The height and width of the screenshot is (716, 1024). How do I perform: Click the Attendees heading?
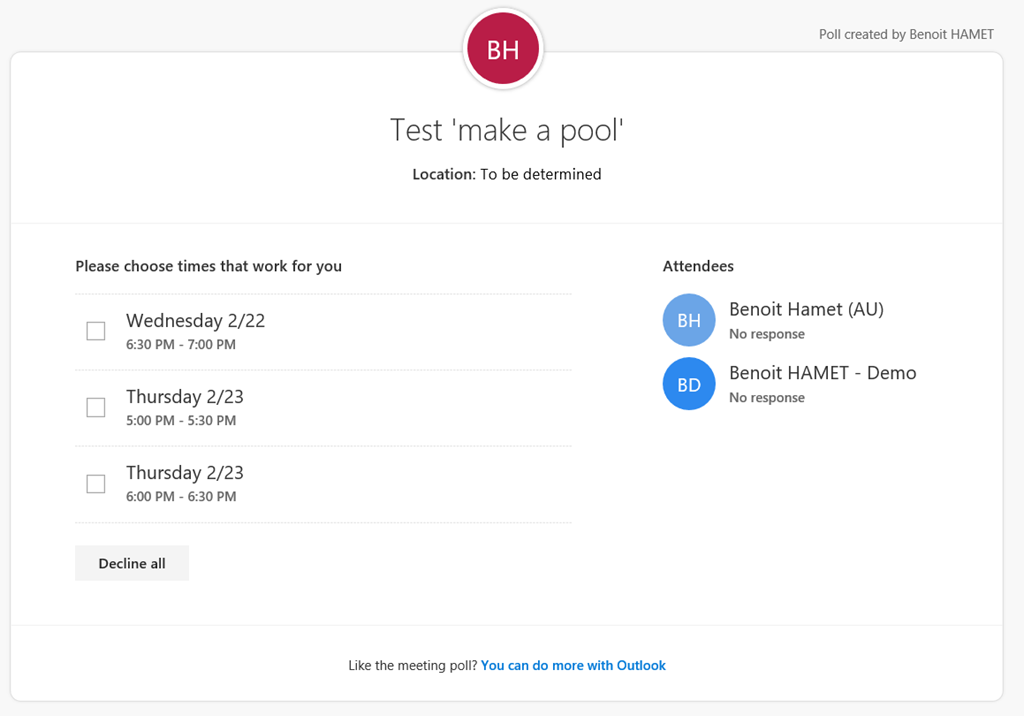pos(698,266)
